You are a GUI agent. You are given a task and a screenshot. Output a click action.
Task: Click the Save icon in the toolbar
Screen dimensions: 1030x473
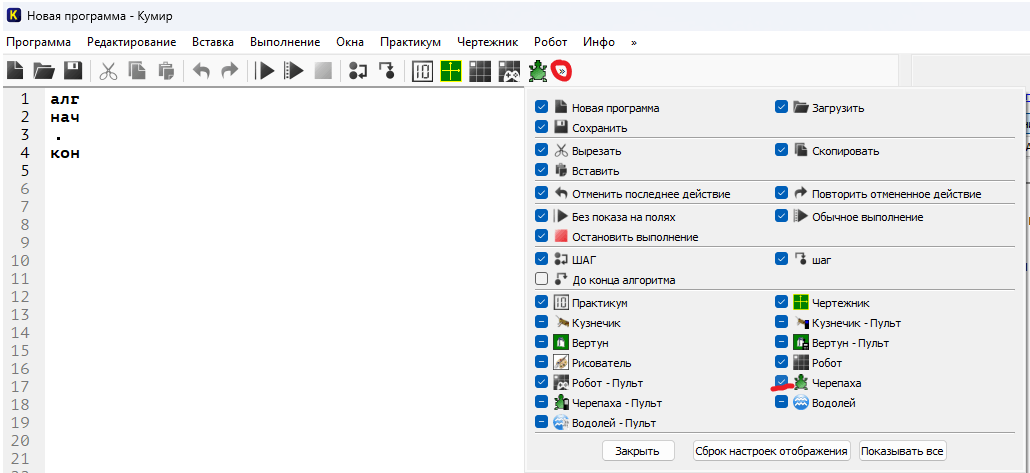tap(72, 71)
